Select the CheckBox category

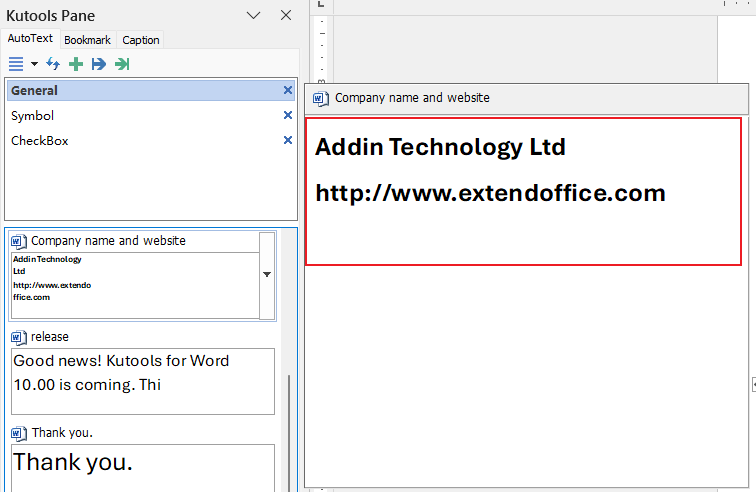[151, 141]
